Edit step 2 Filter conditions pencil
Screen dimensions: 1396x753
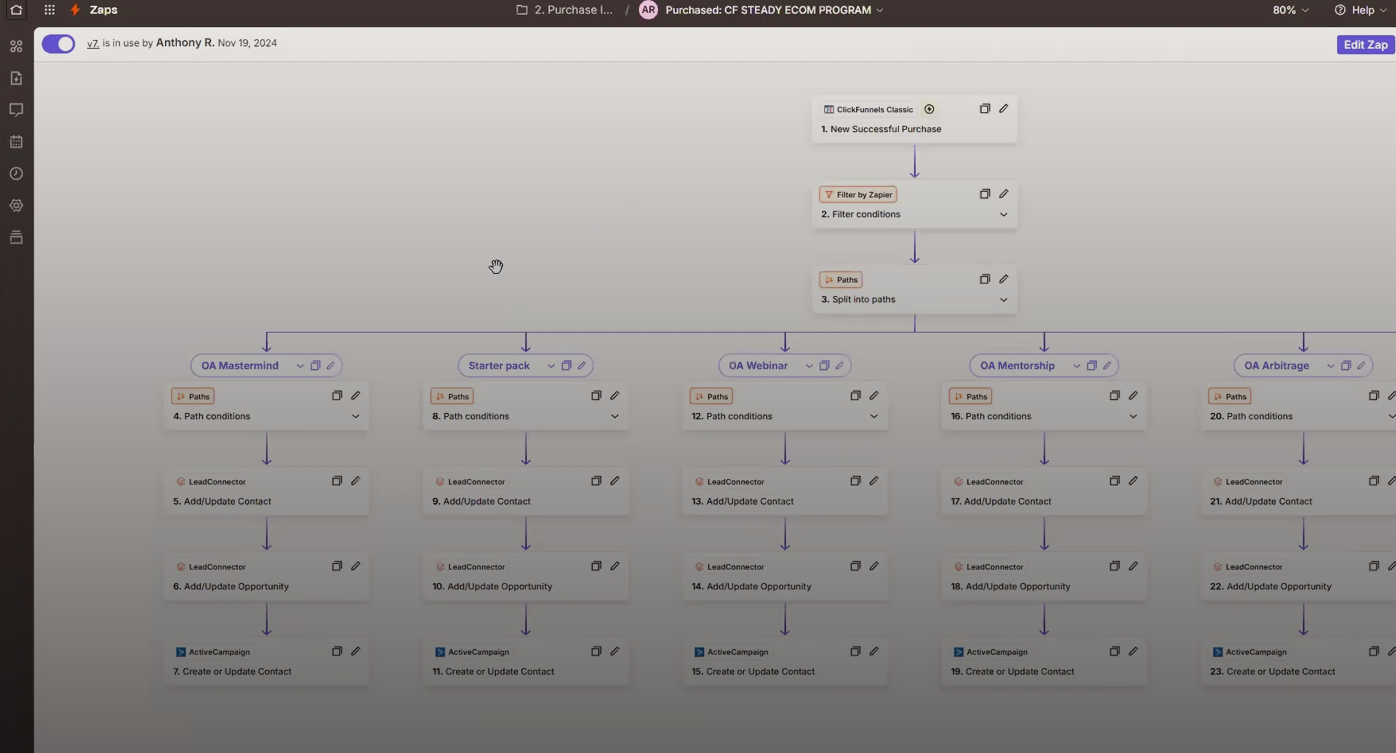[1003, 194]
